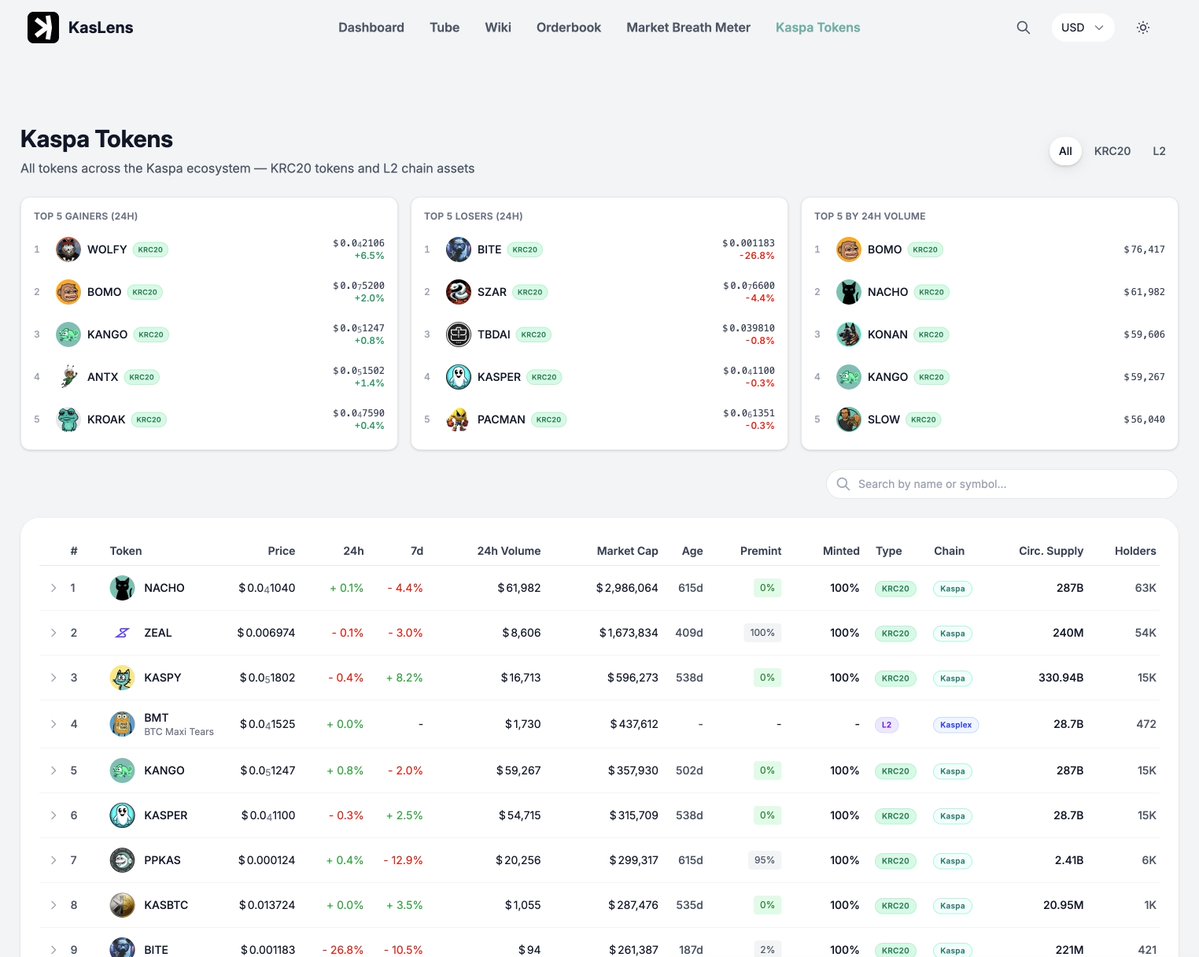The width and height of the screenshot is (1199, 957).
Task: Open the Orderbook nav item
Action: [x=569, y=28]
